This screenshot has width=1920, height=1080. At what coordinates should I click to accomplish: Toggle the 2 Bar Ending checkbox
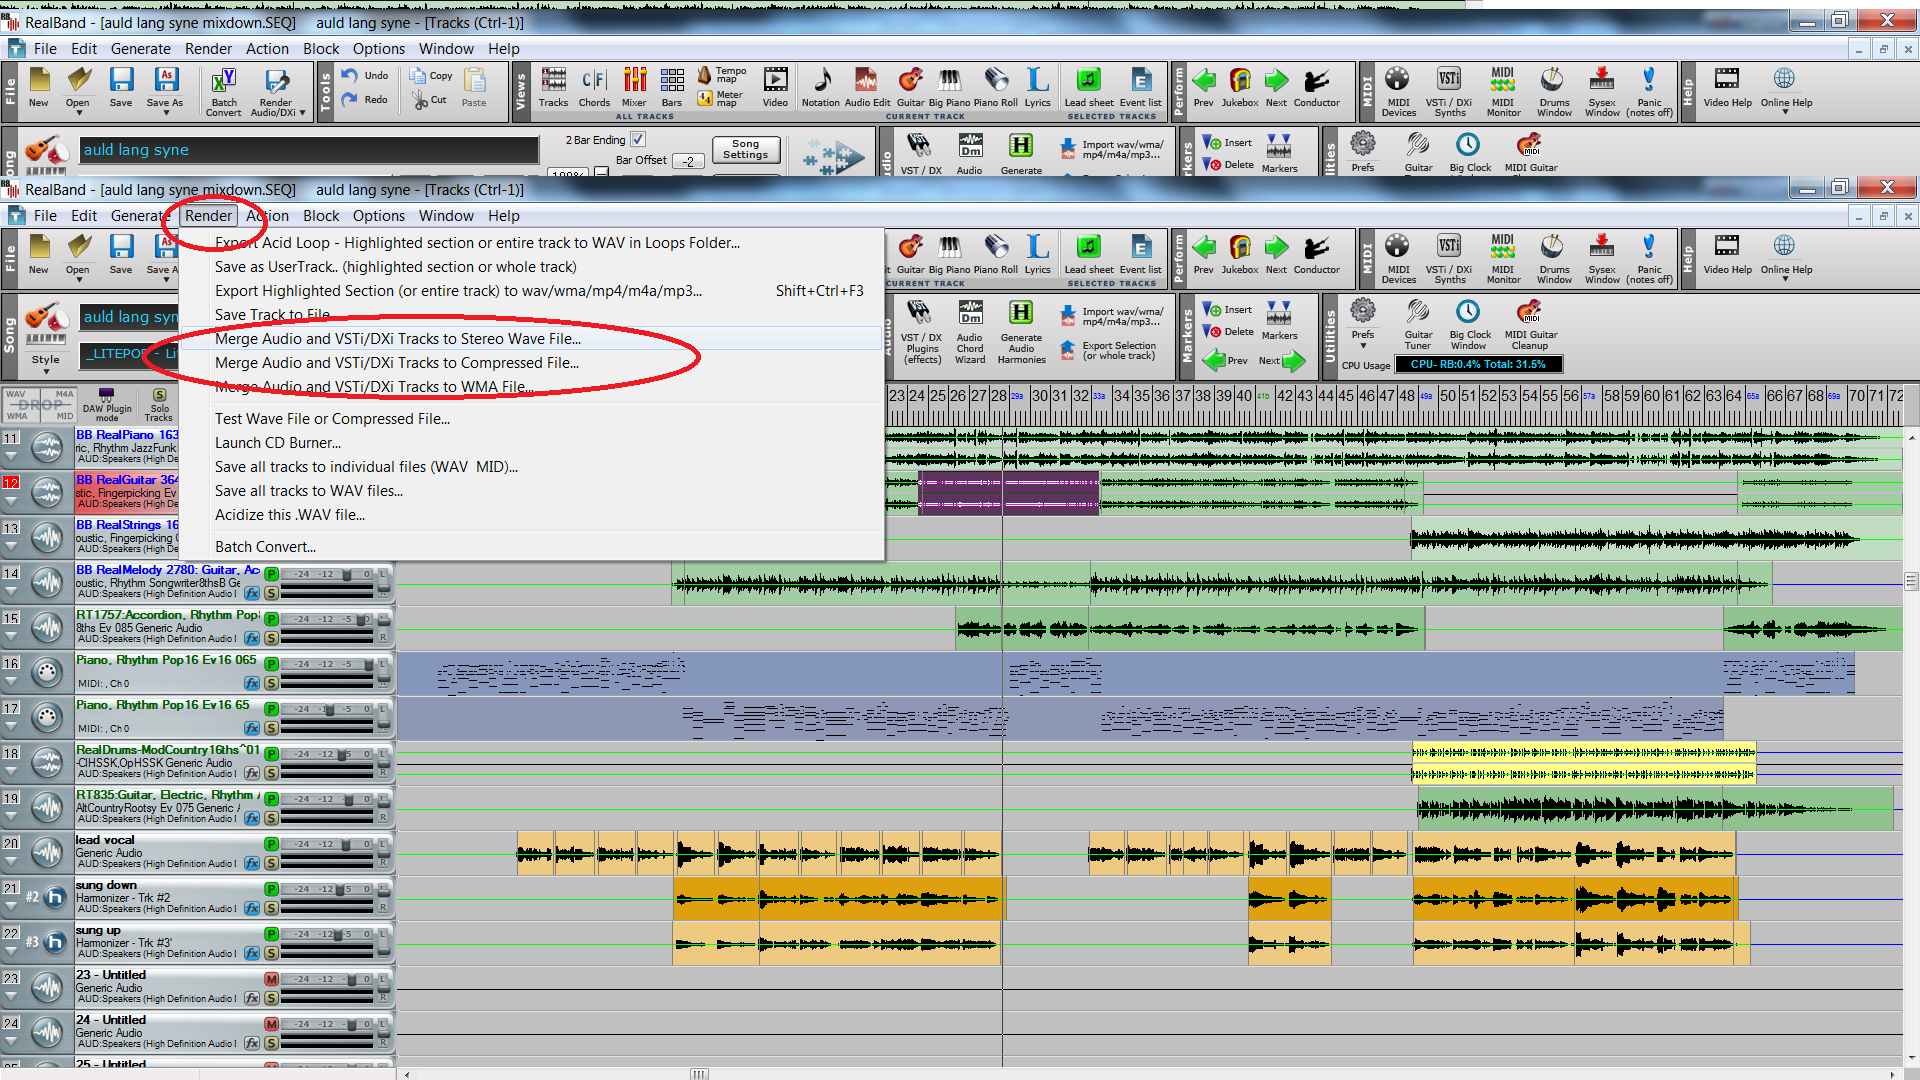tap(633, 140)
